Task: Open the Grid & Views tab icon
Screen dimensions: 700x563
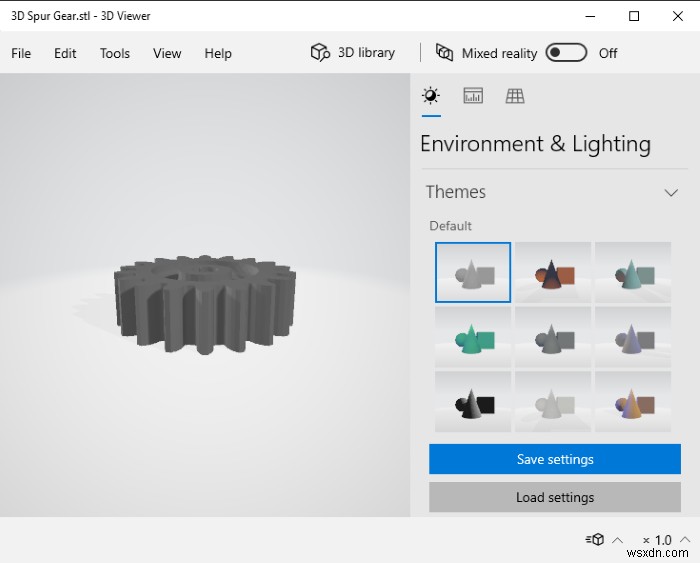Action: coord(515,96)
